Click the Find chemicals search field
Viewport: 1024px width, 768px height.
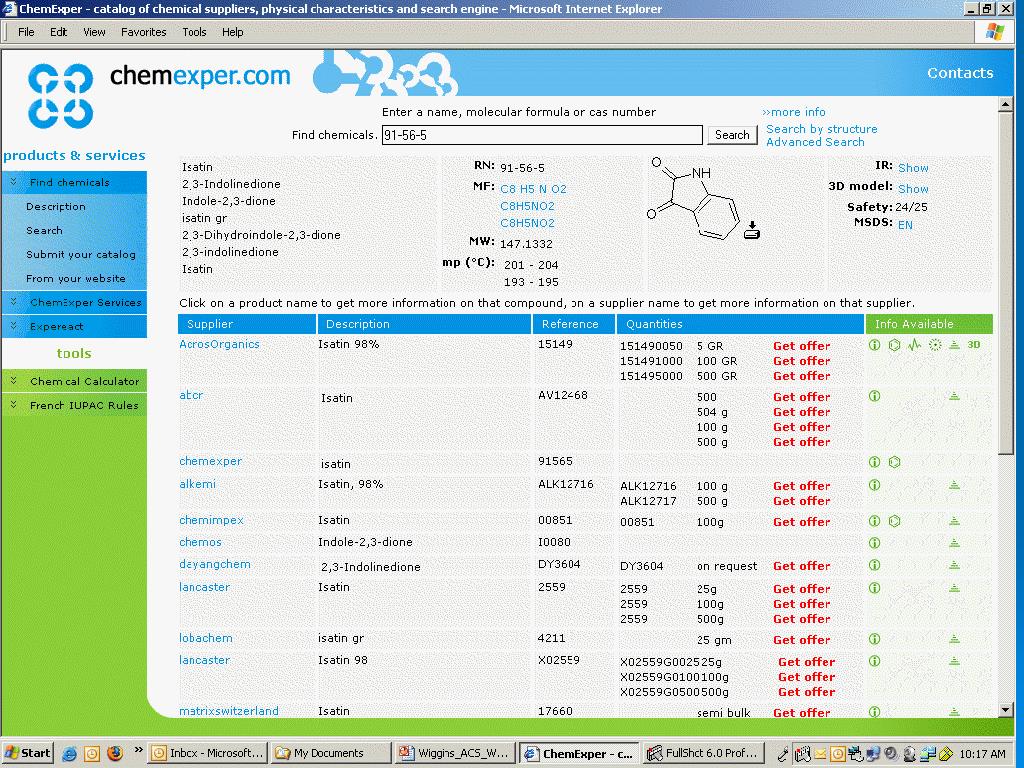pyautogui.click(x=542, y=135)
